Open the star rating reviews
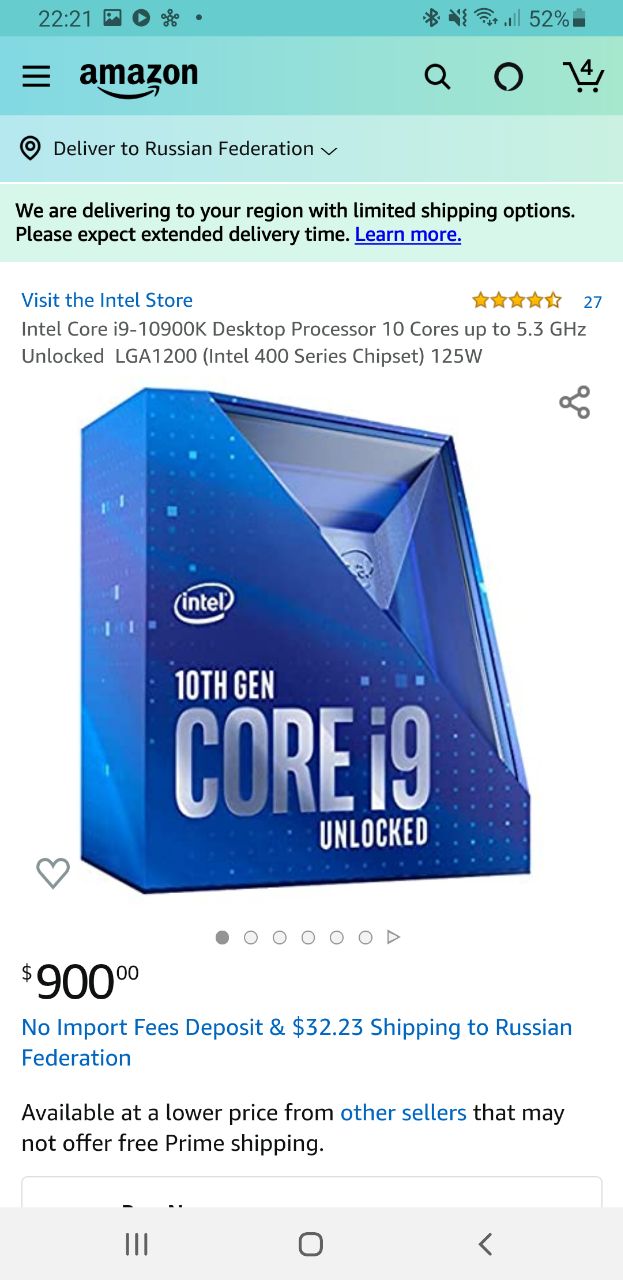Viewport: 623px width, 1280px height. coord(517,300)
